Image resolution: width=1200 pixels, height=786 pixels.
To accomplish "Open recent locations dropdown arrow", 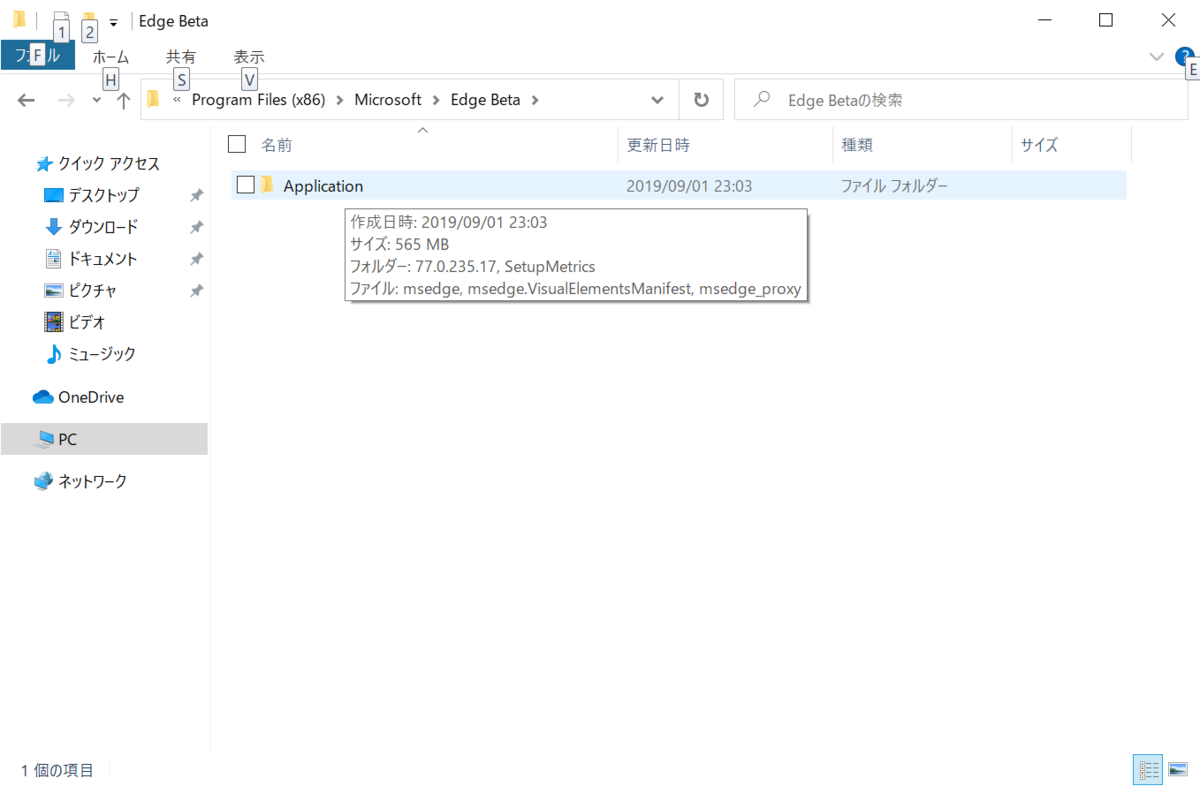I will (x=96, y=100).
